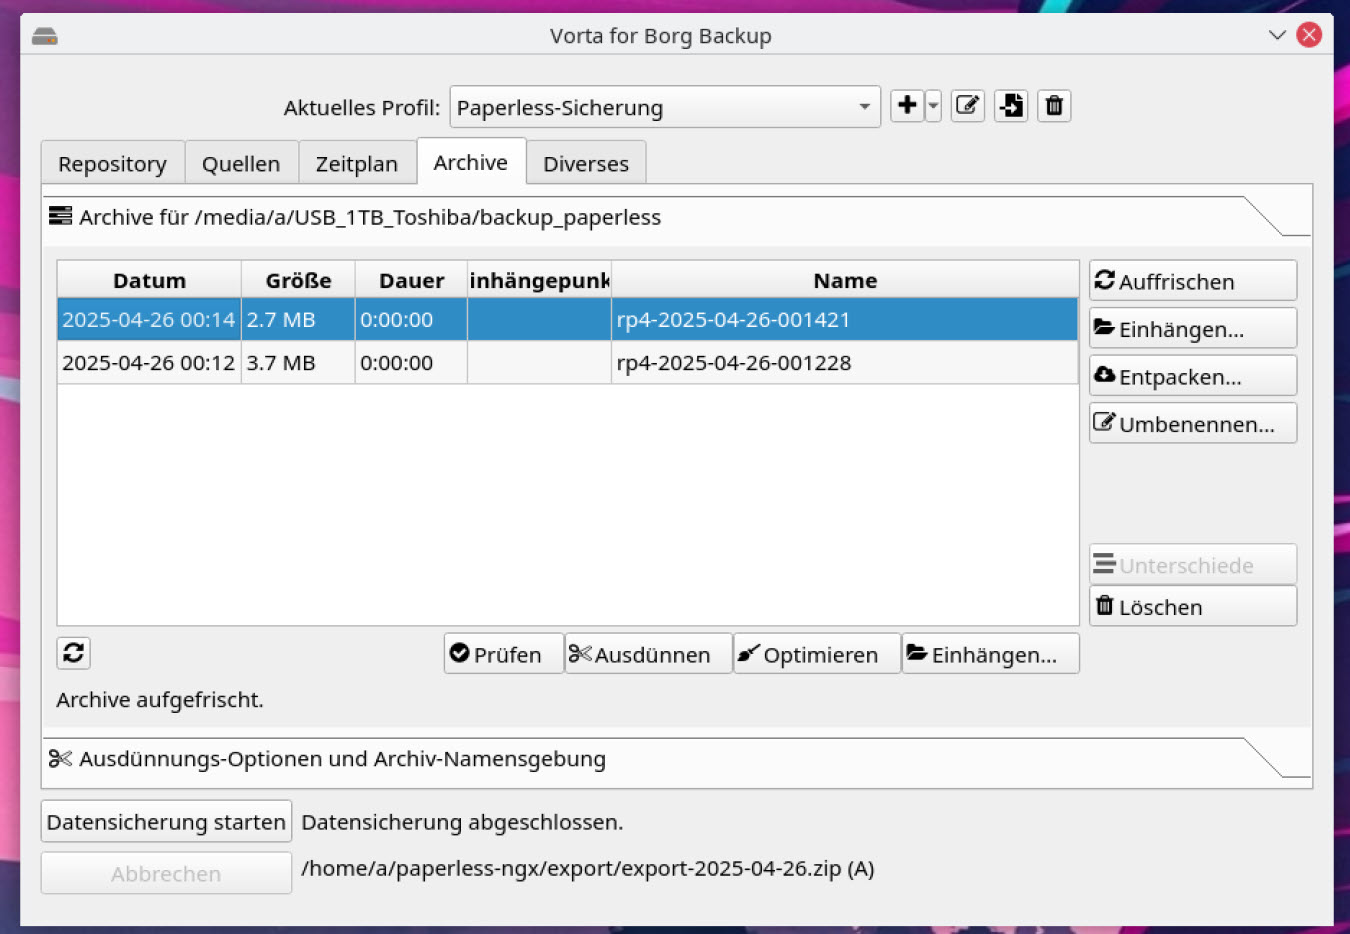This screenshot has width=1350, height=934.
Task: Collapse the Archive für backup_paperless section
Action: tap(370, 218)
